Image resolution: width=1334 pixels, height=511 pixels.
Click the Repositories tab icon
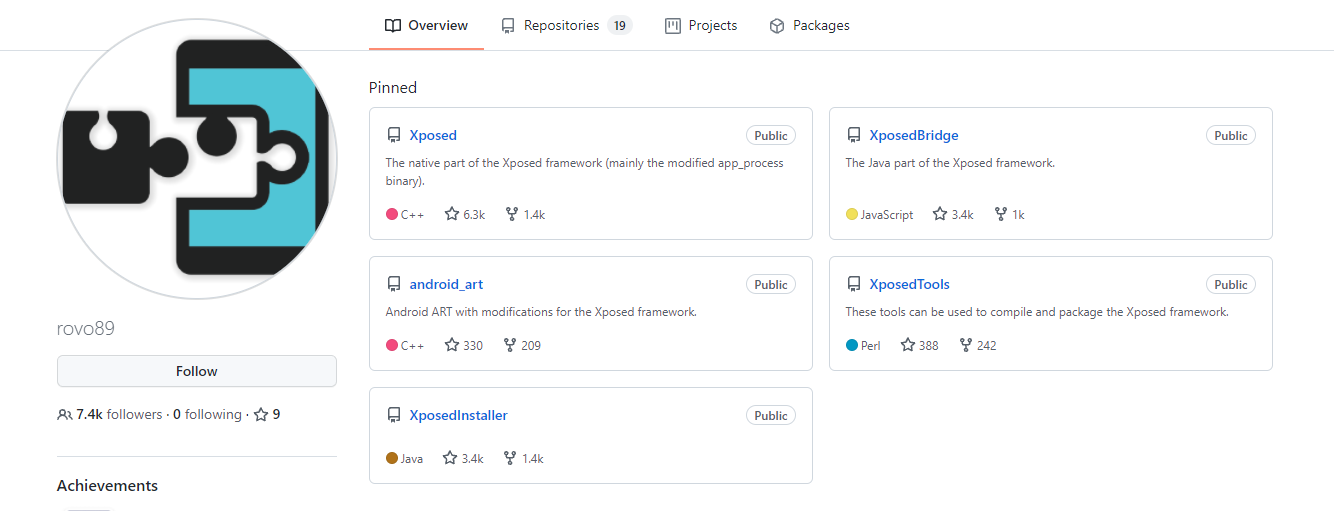click(x=508, y=26)
